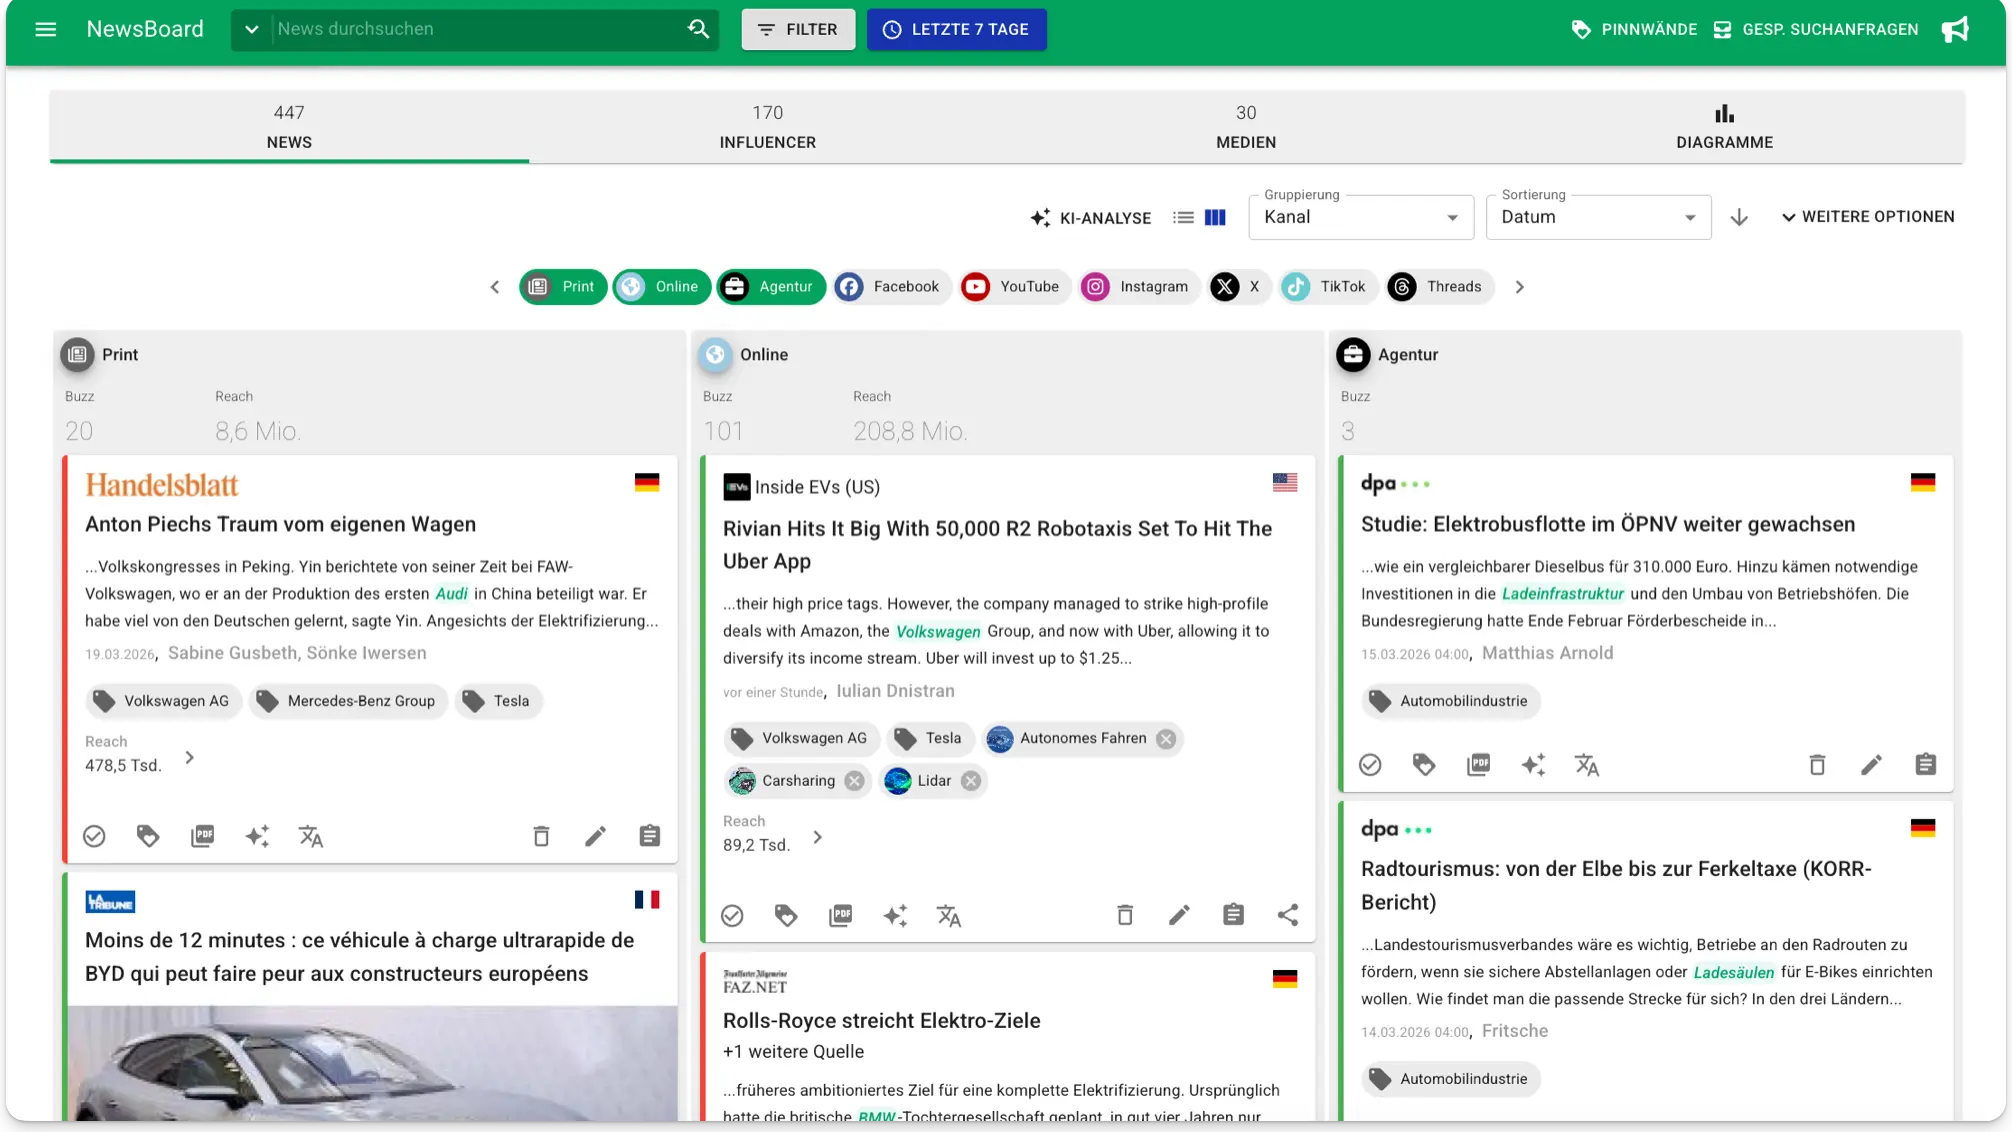
Task: Edit the Rivian article
Action: point(1179,915)
